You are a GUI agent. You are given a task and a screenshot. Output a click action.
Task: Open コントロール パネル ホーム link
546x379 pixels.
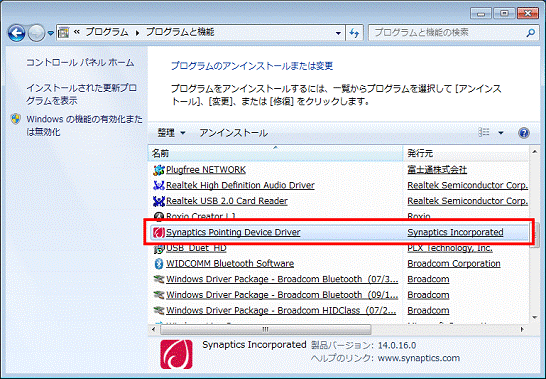[x=80, y=63]
